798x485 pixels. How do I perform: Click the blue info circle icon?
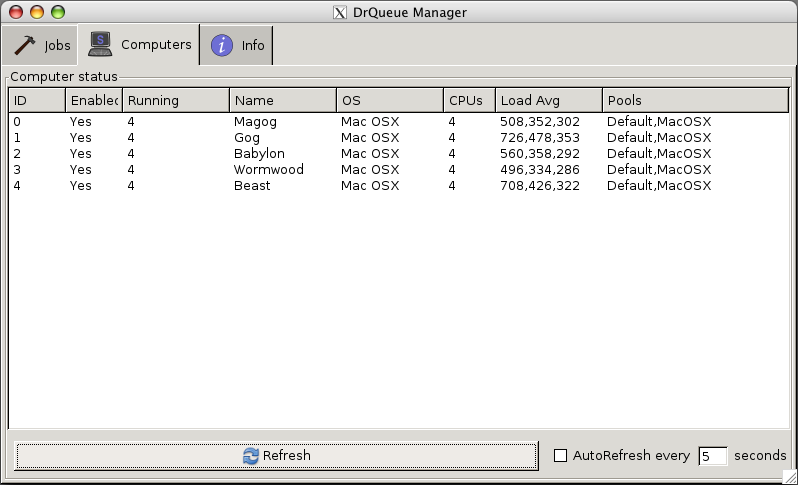[x=222, y=45]
